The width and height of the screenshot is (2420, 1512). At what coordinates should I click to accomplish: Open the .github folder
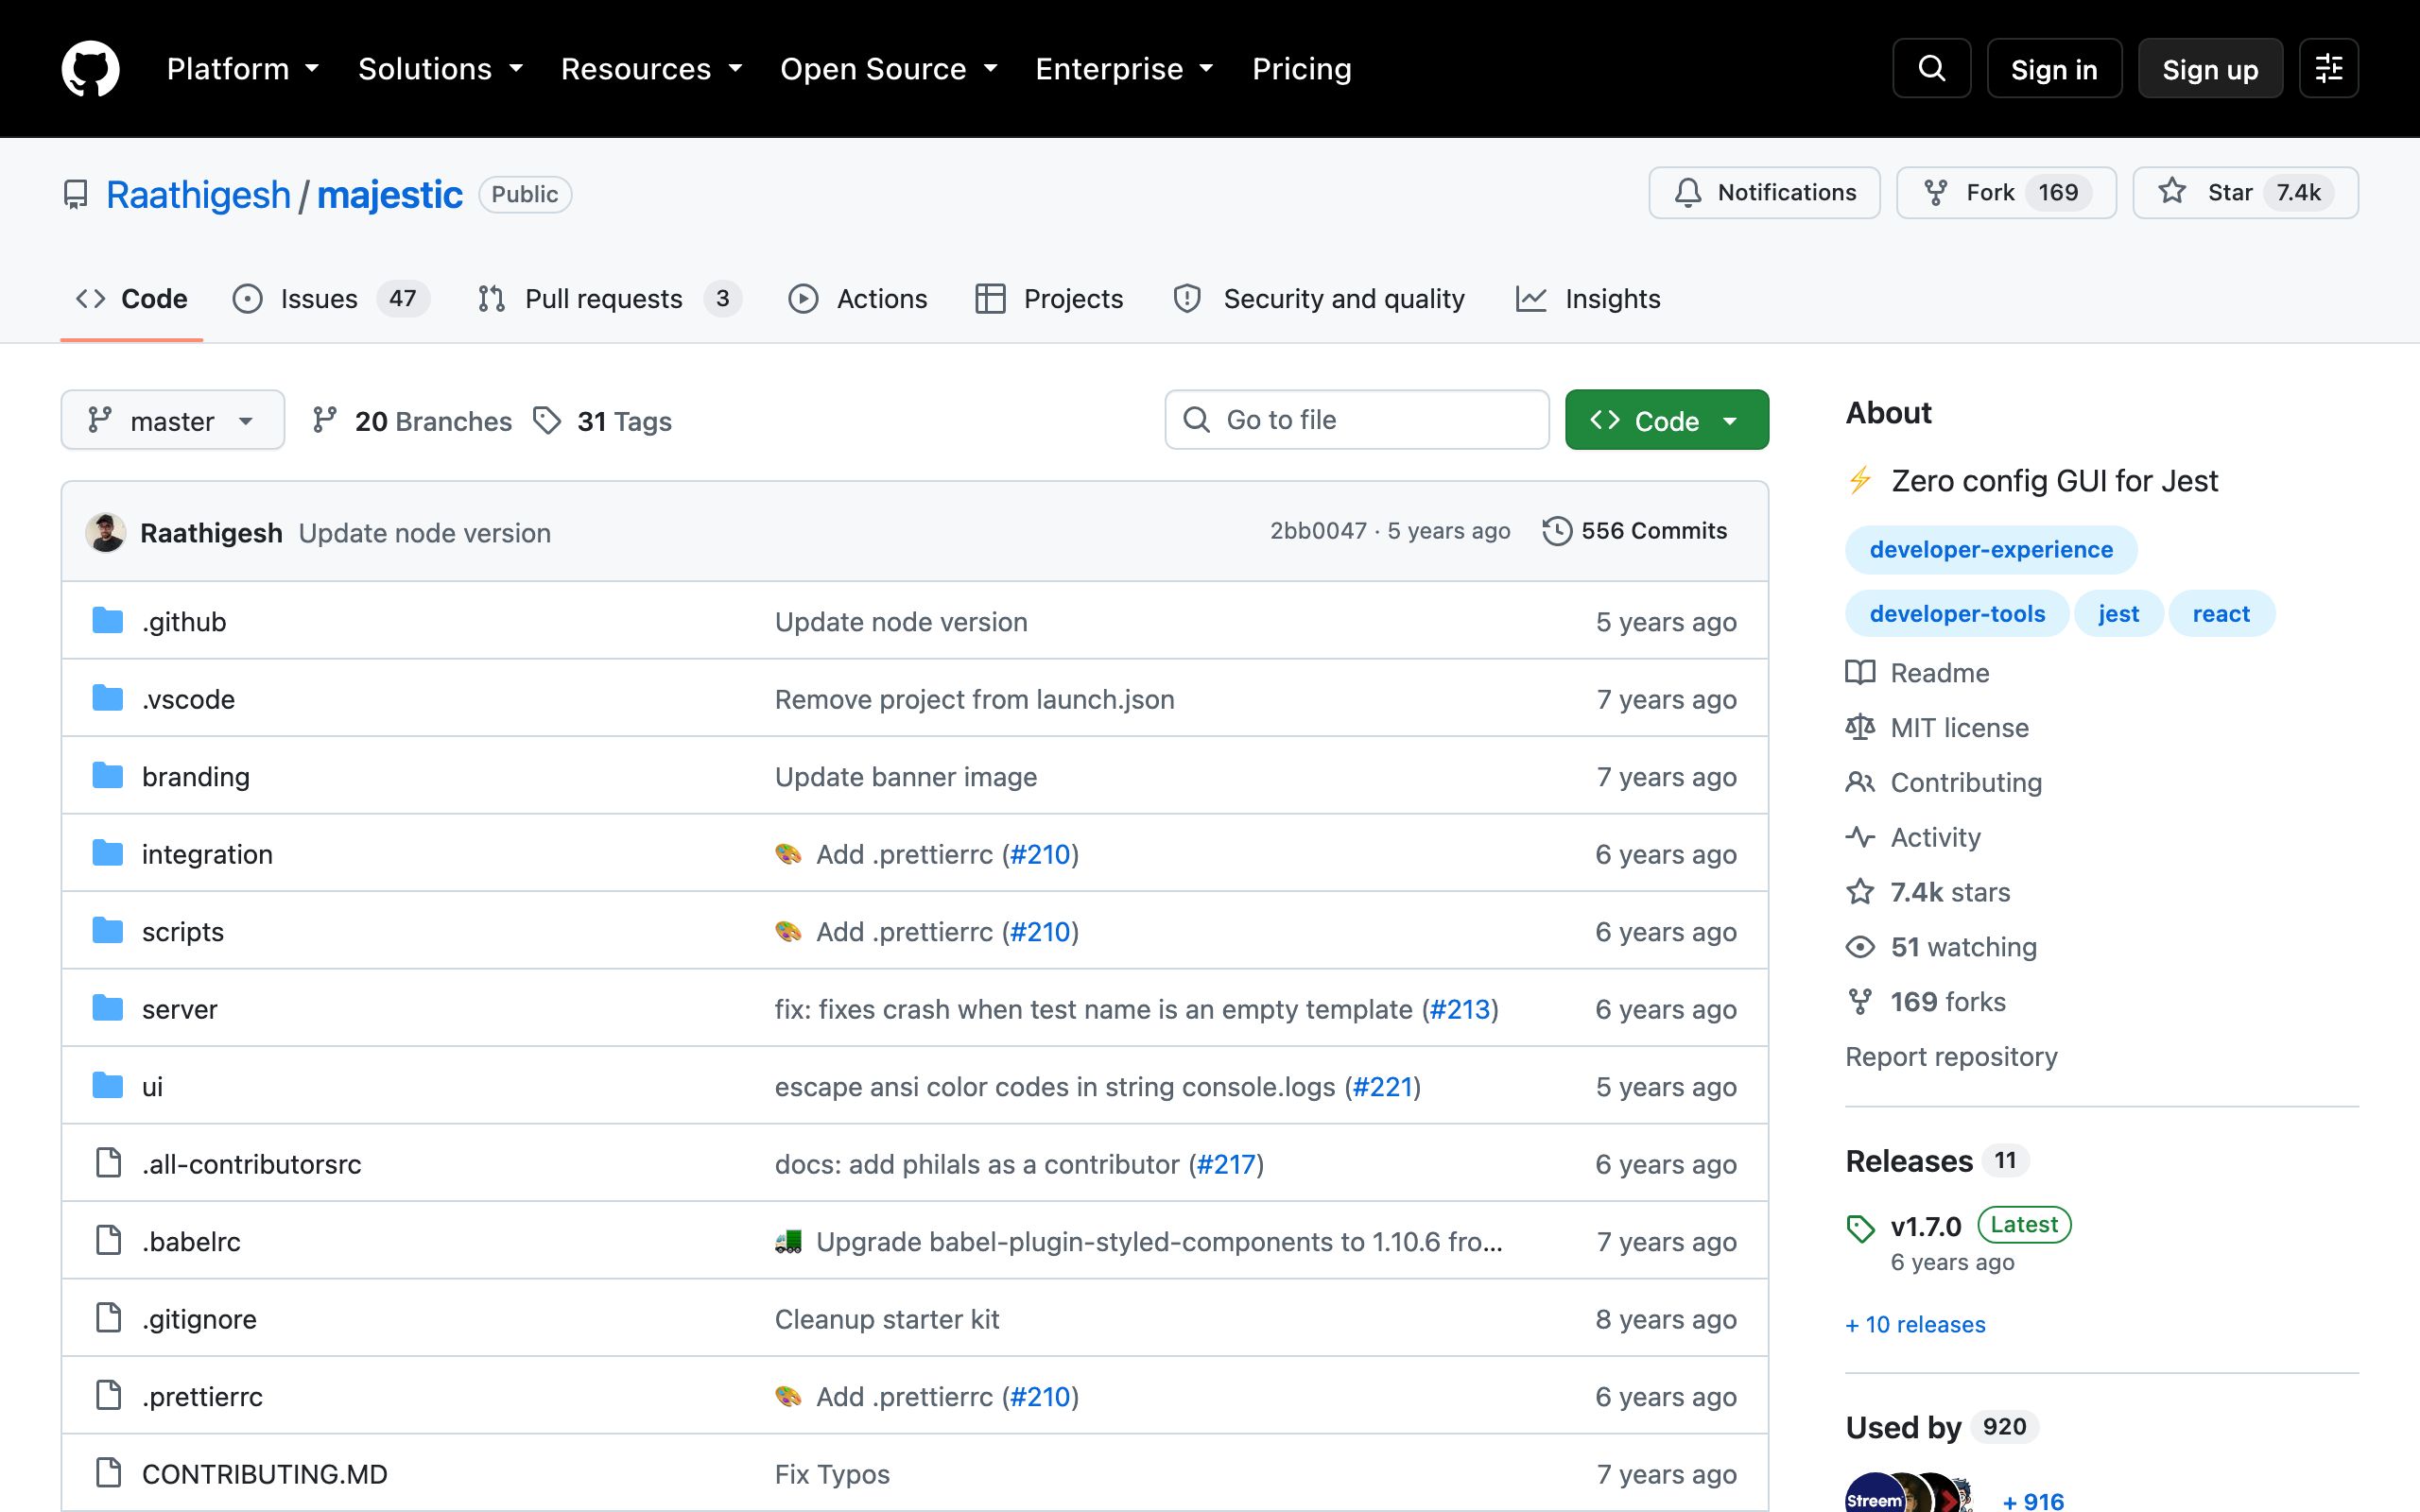point(184,622)
